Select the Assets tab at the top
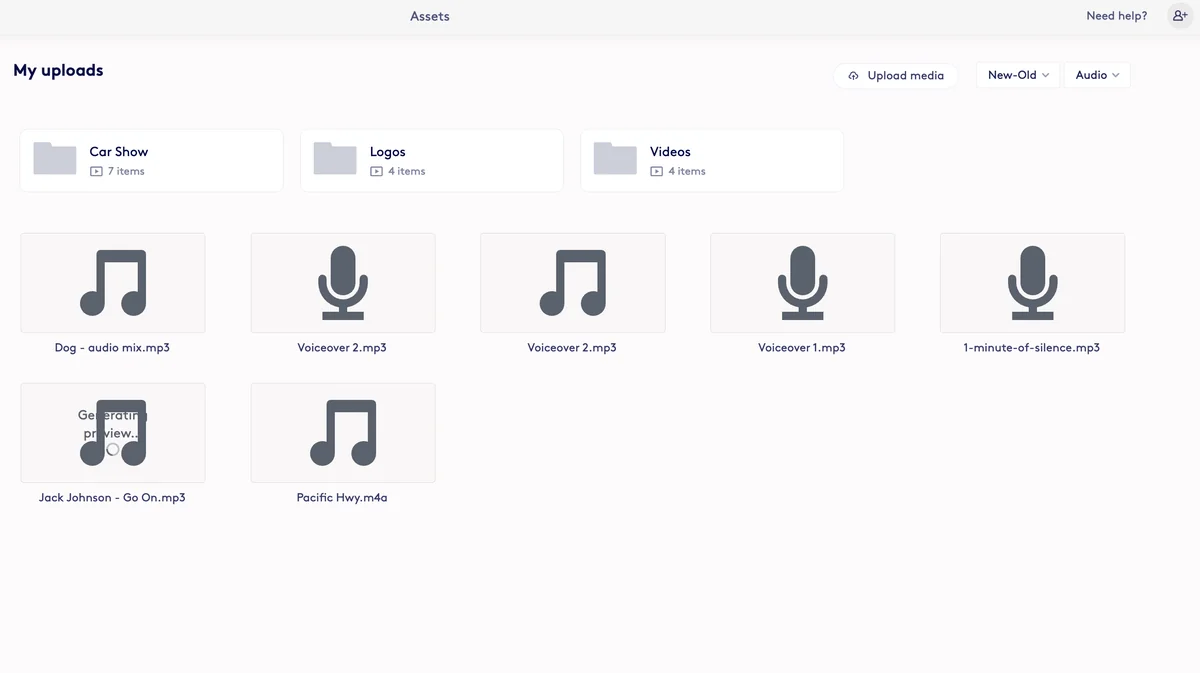The width and height of the screenshot is (1200, 673). (x=430, y=16)
